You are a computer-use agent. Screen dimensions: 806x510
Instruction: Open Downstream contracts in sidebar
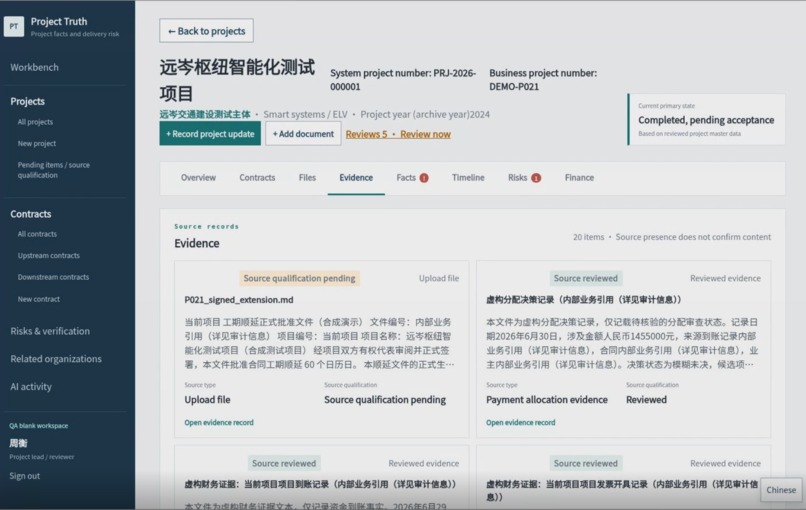[53, 277]
